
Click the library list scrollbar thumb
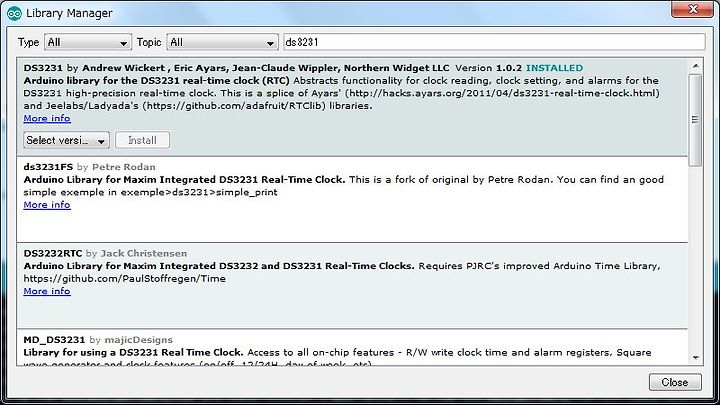[x=696, y=120]
